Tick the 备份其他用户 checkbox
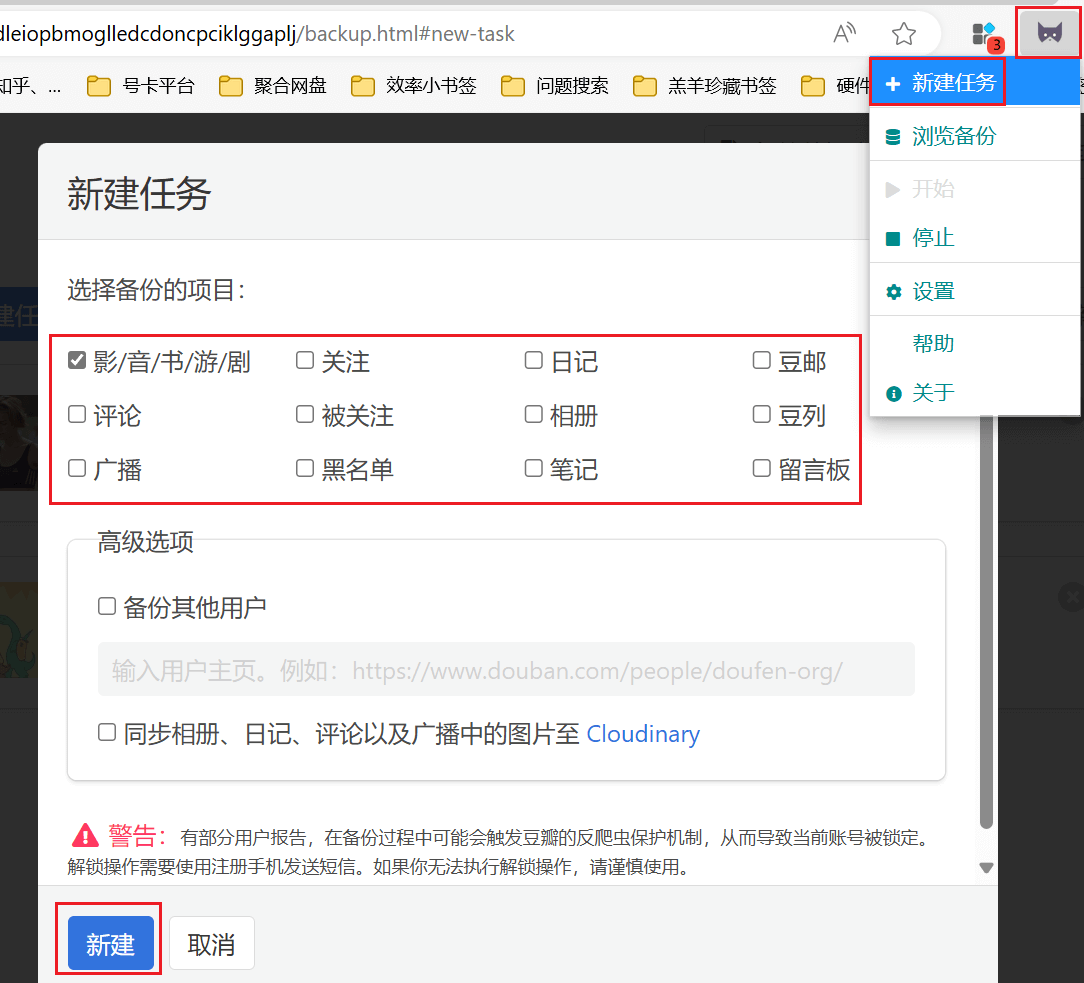The height and width of the screenshot is (983, 1084). tap(107, 606)
